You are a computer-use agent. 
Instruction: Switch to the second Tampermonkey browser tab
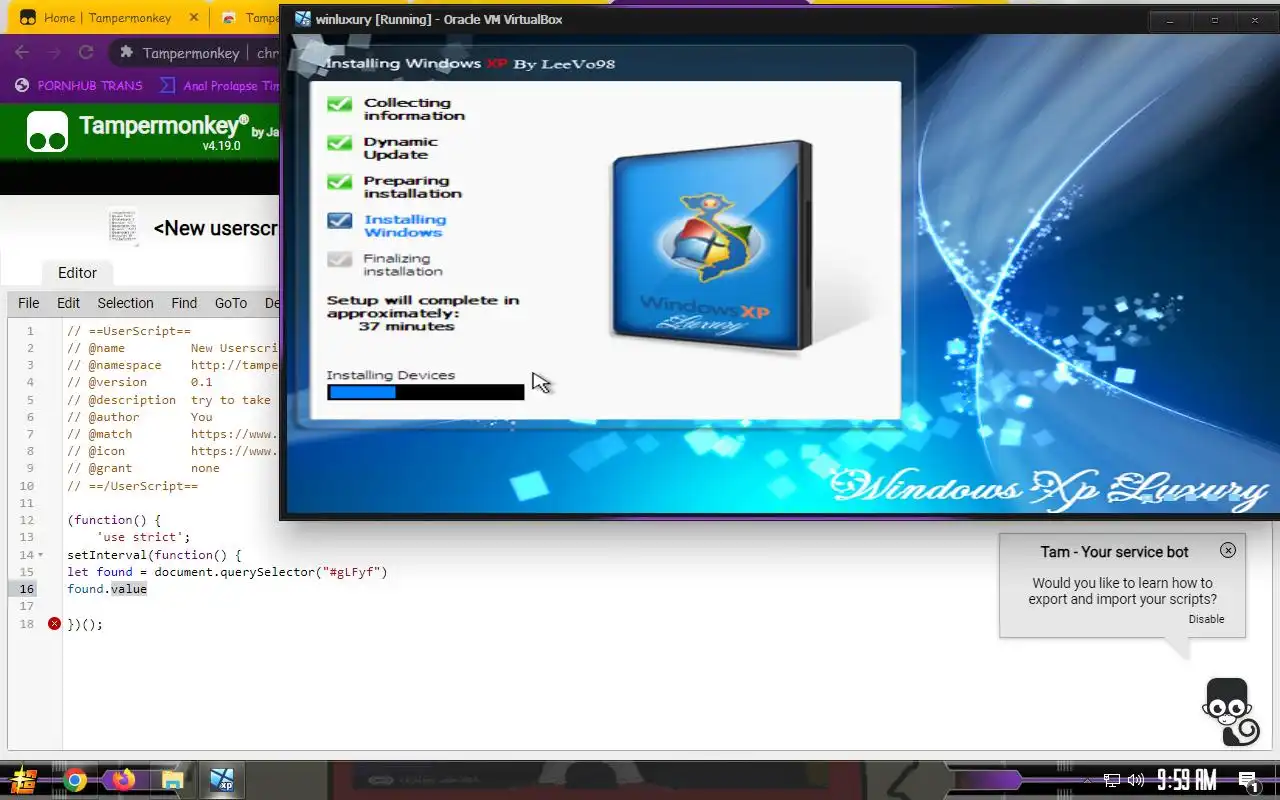click(250, 18)
